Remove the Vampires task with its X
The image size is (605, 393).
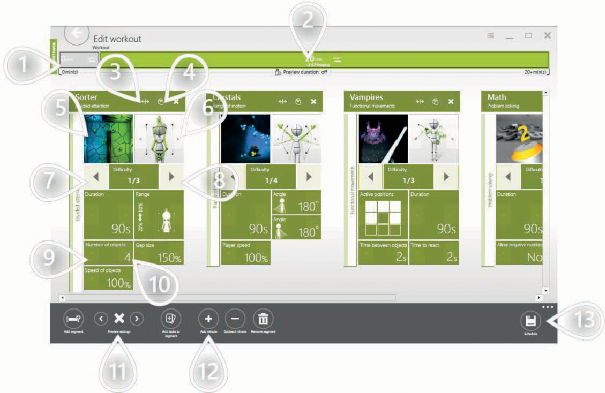(x=451, y=101)
